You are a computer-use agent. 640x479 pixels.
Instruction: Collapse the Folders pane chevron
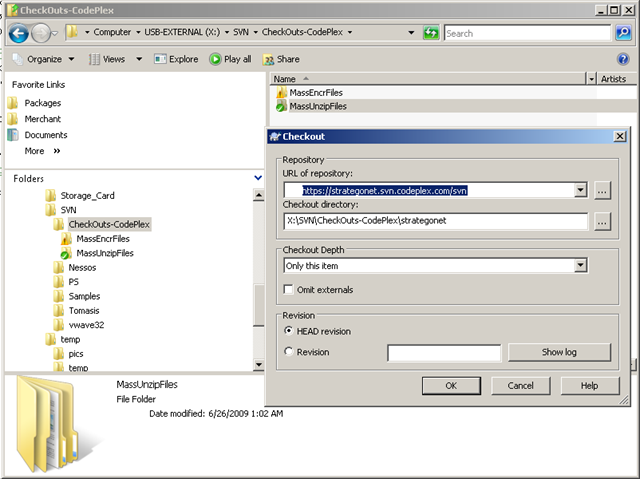pos(258,178)
